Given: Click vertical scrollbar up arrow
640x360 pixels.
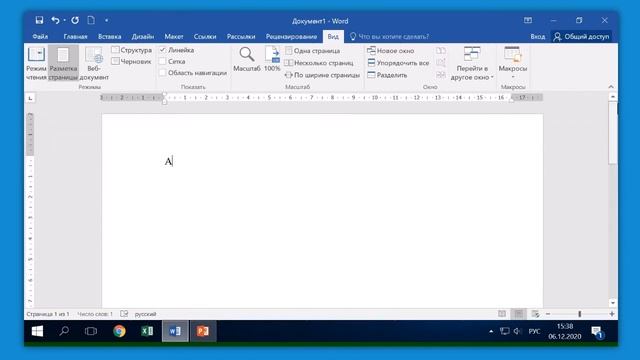Looking at the screenshot, I should pos(613,97).
